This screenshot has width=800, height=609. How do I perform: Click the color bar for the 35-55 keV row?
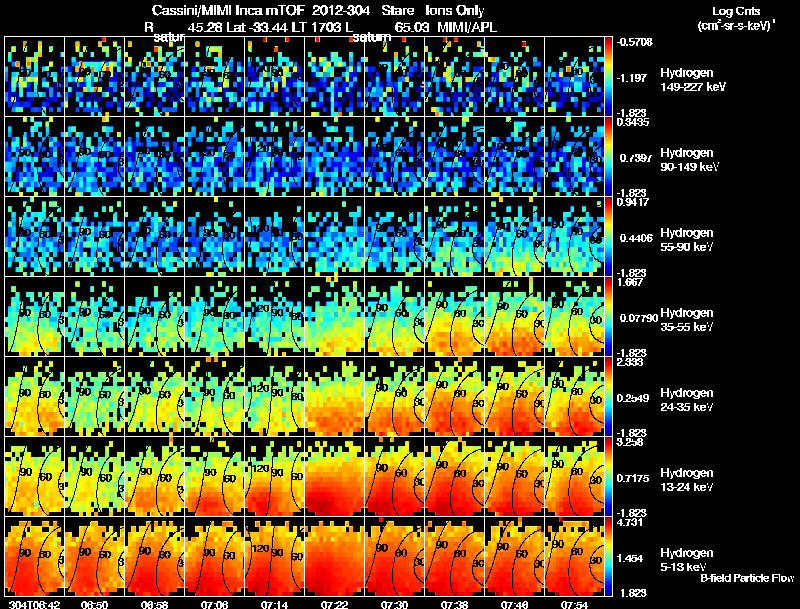[x=608, y=316]
